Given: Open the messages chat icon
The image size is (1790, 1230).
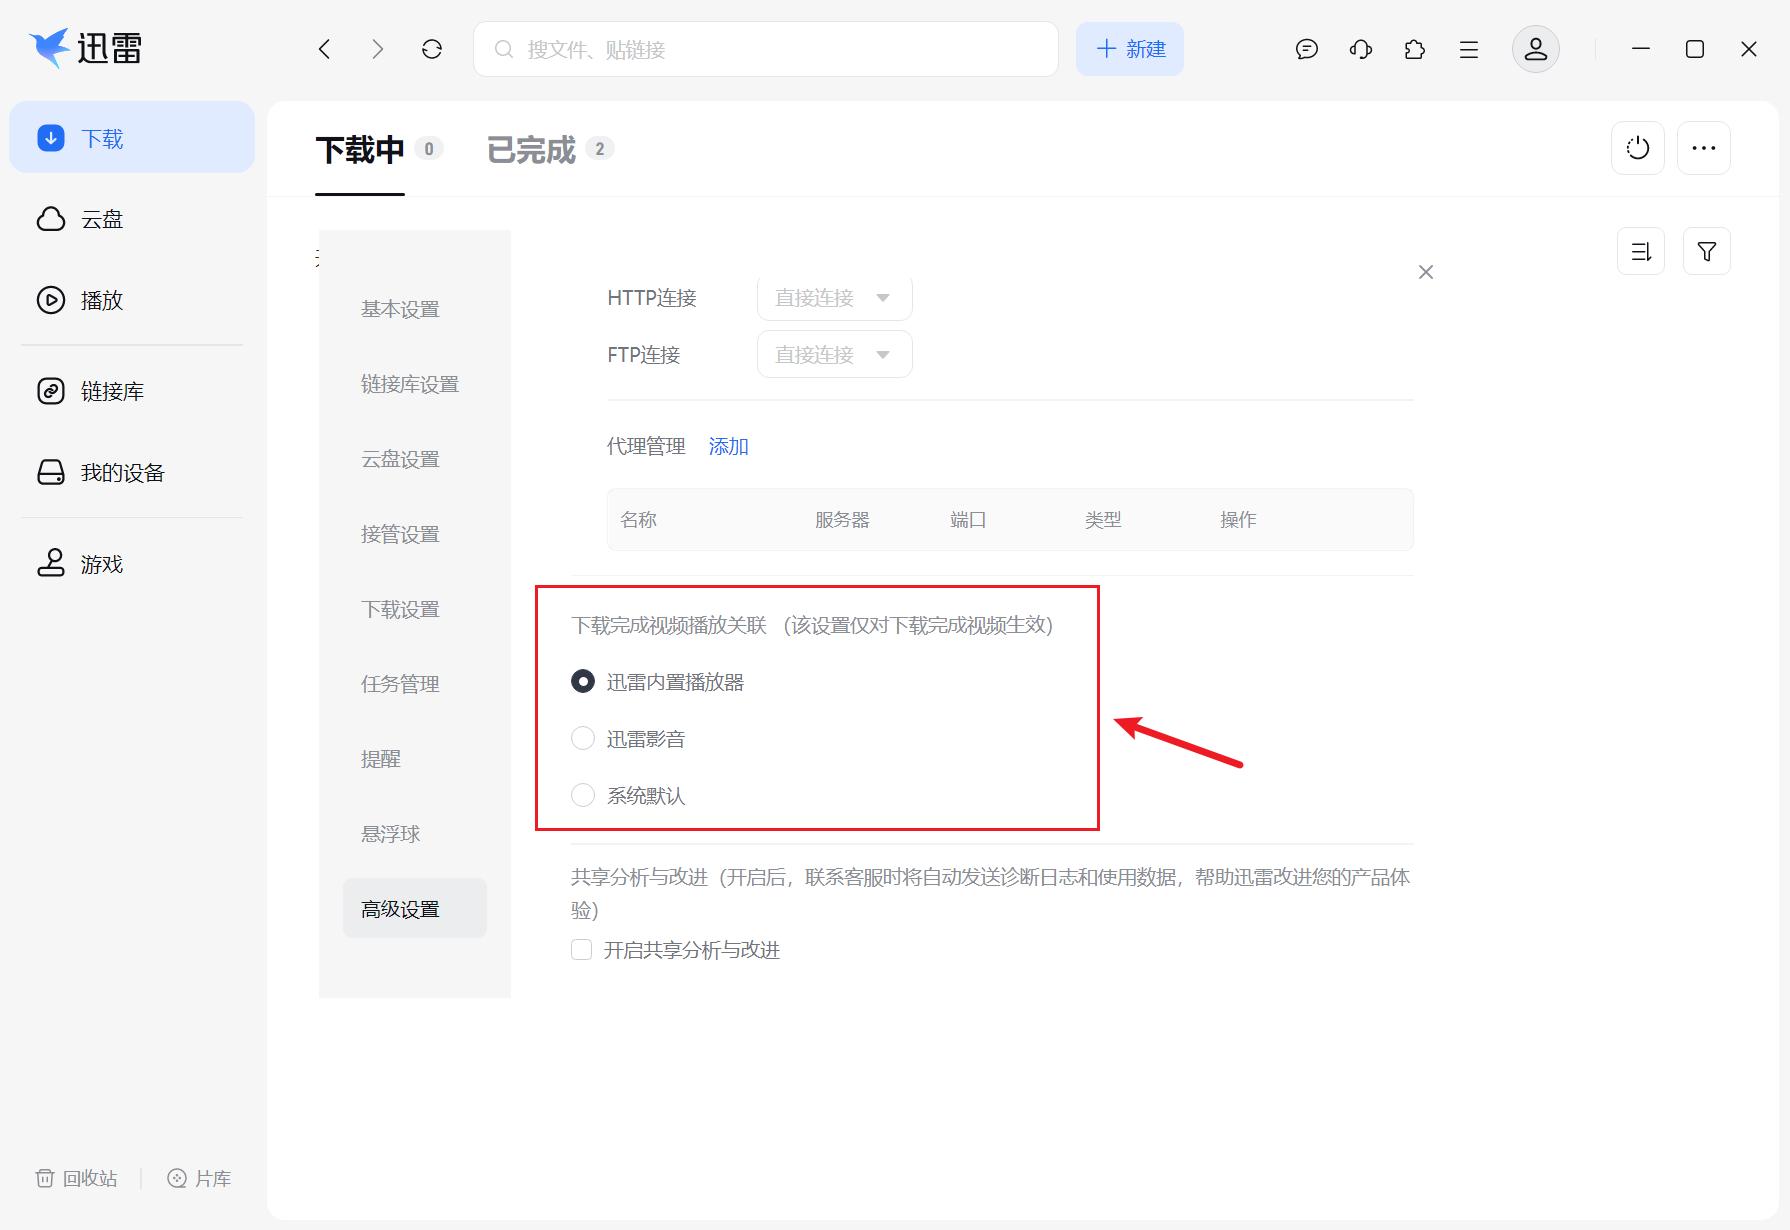Looking at the screenshot, I should tap(1306, 49).
